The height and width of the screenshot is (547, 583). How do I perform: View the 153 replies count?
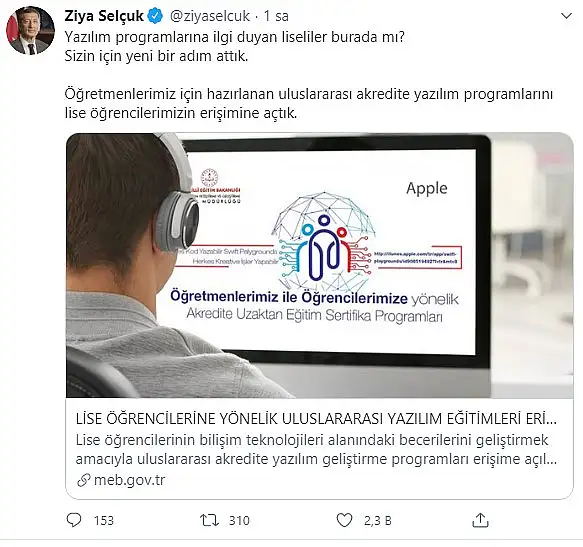(x=104, y=520)
